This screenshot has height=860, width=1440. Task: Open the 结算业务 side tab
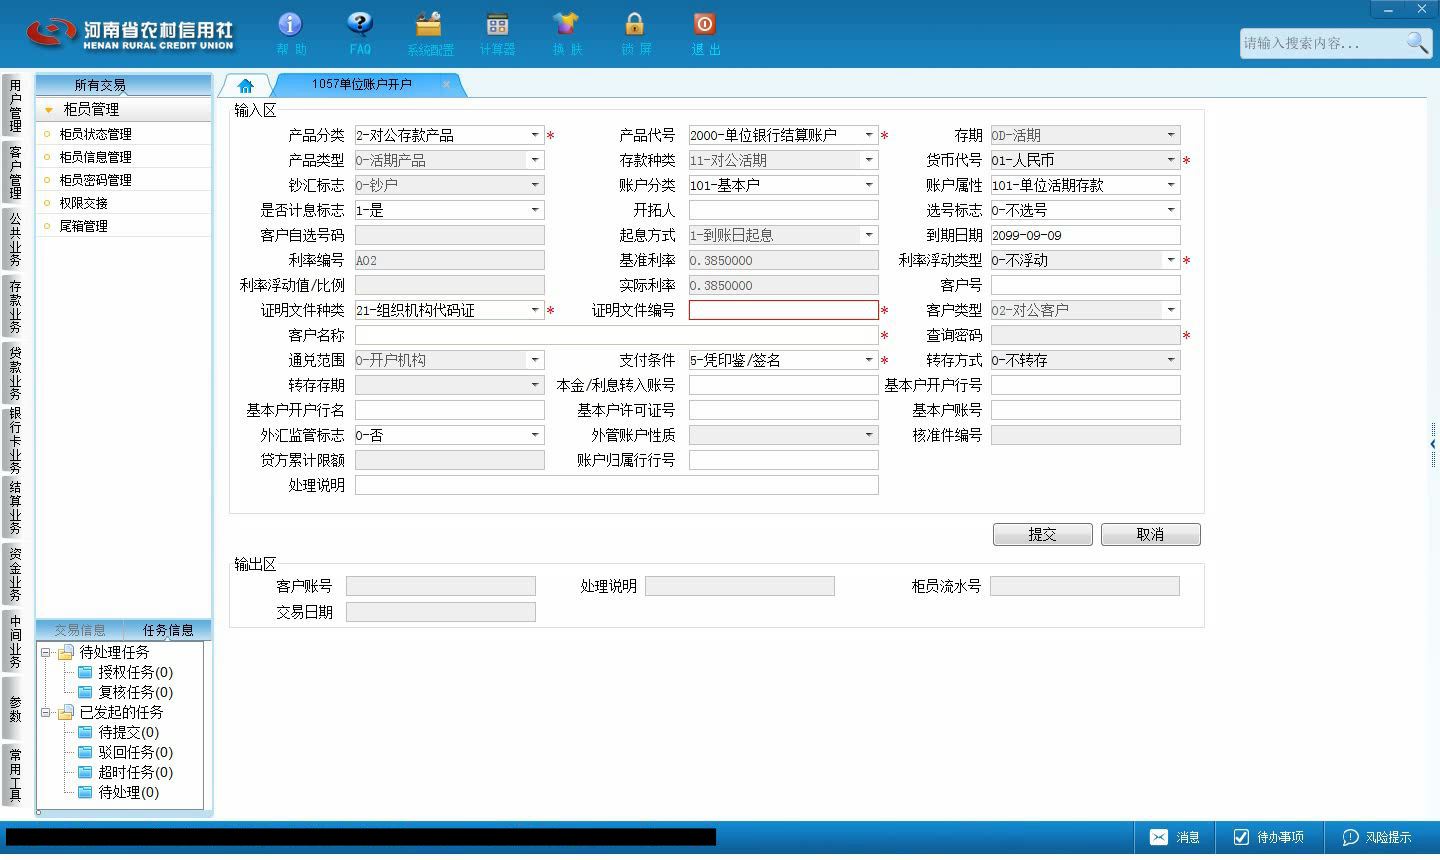15,508
